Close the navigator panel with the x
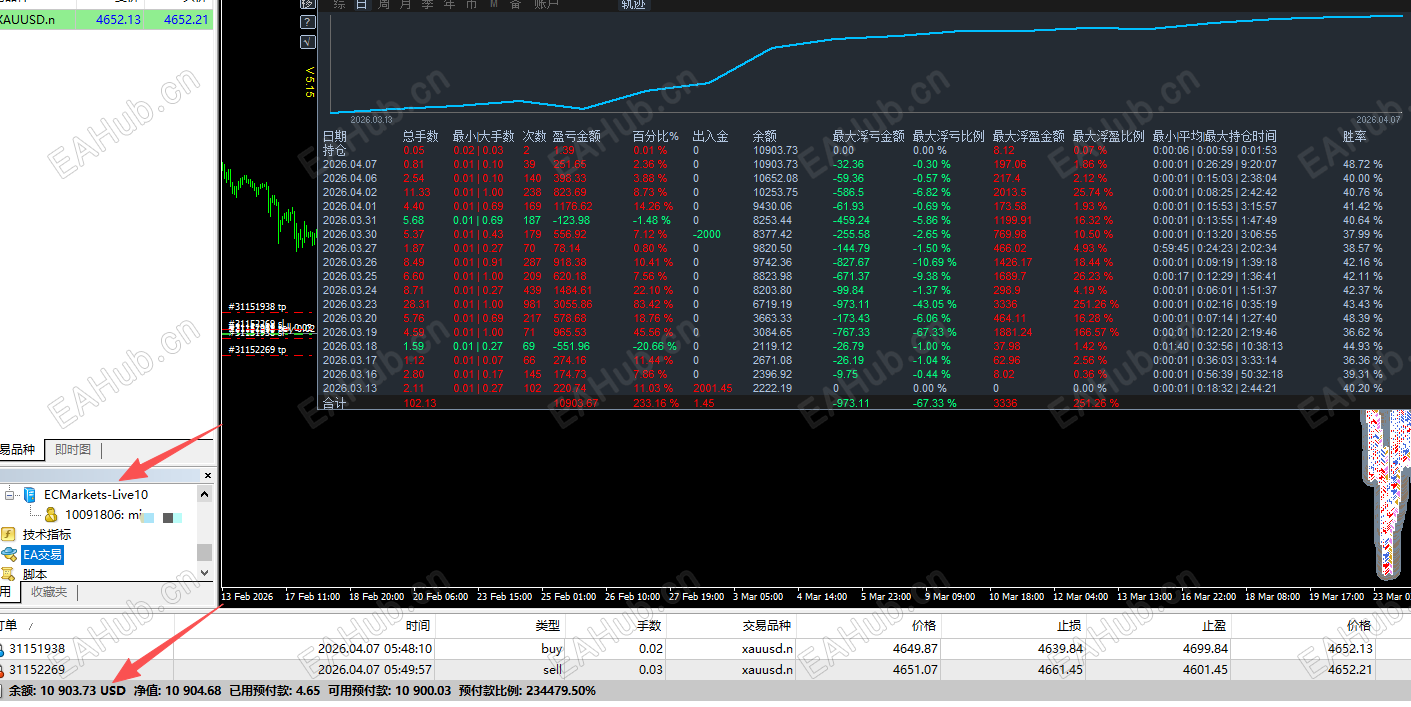 (208, 476)
